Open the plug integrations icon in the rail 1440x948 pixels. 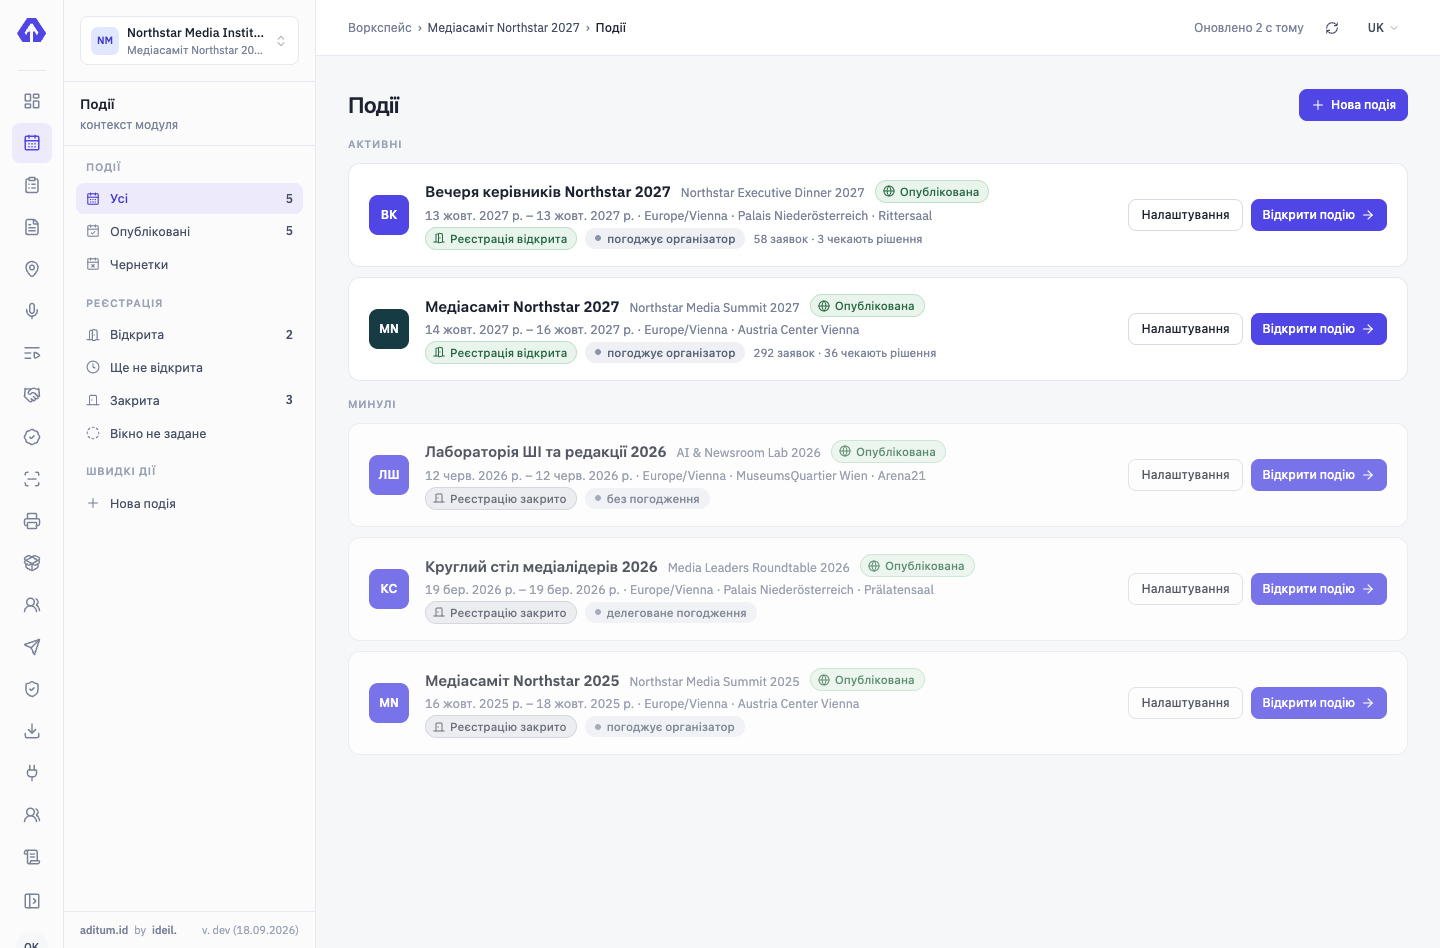tap(32, 773)
